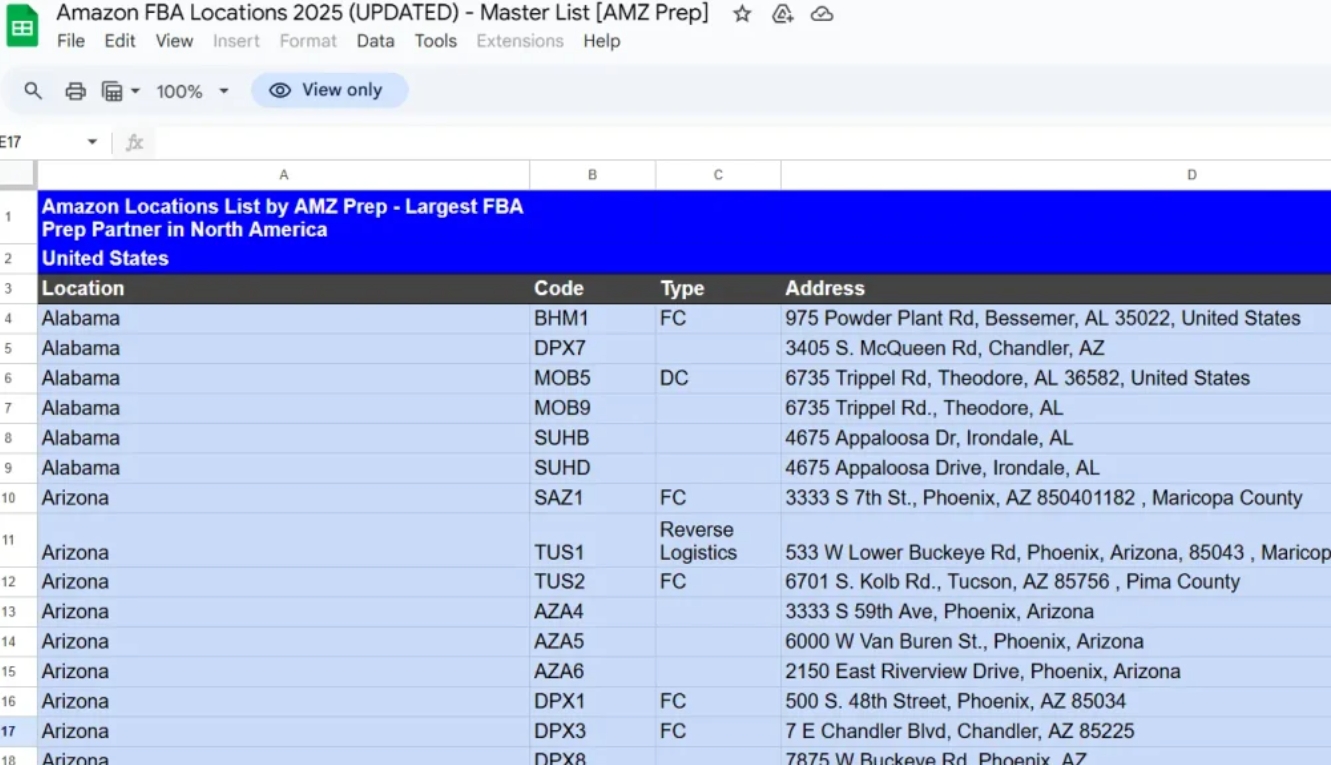This screenshot has height=765, width=1331.
Task: Open the Tools menu
Action: point(436,41)
